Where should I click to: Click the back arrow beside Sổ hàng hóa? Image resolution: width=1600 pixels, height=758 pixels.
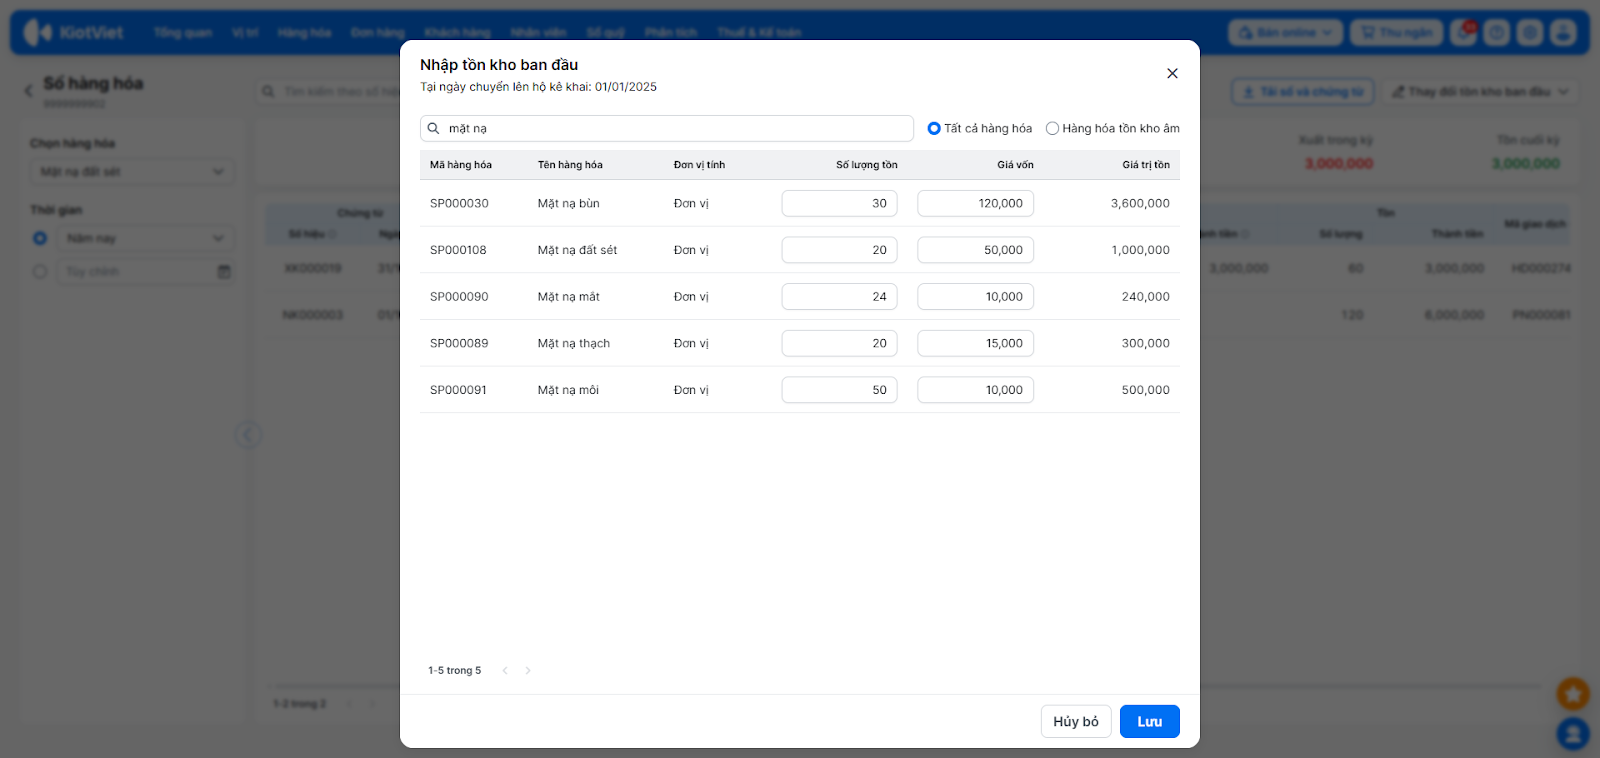(x=28, y=91)
